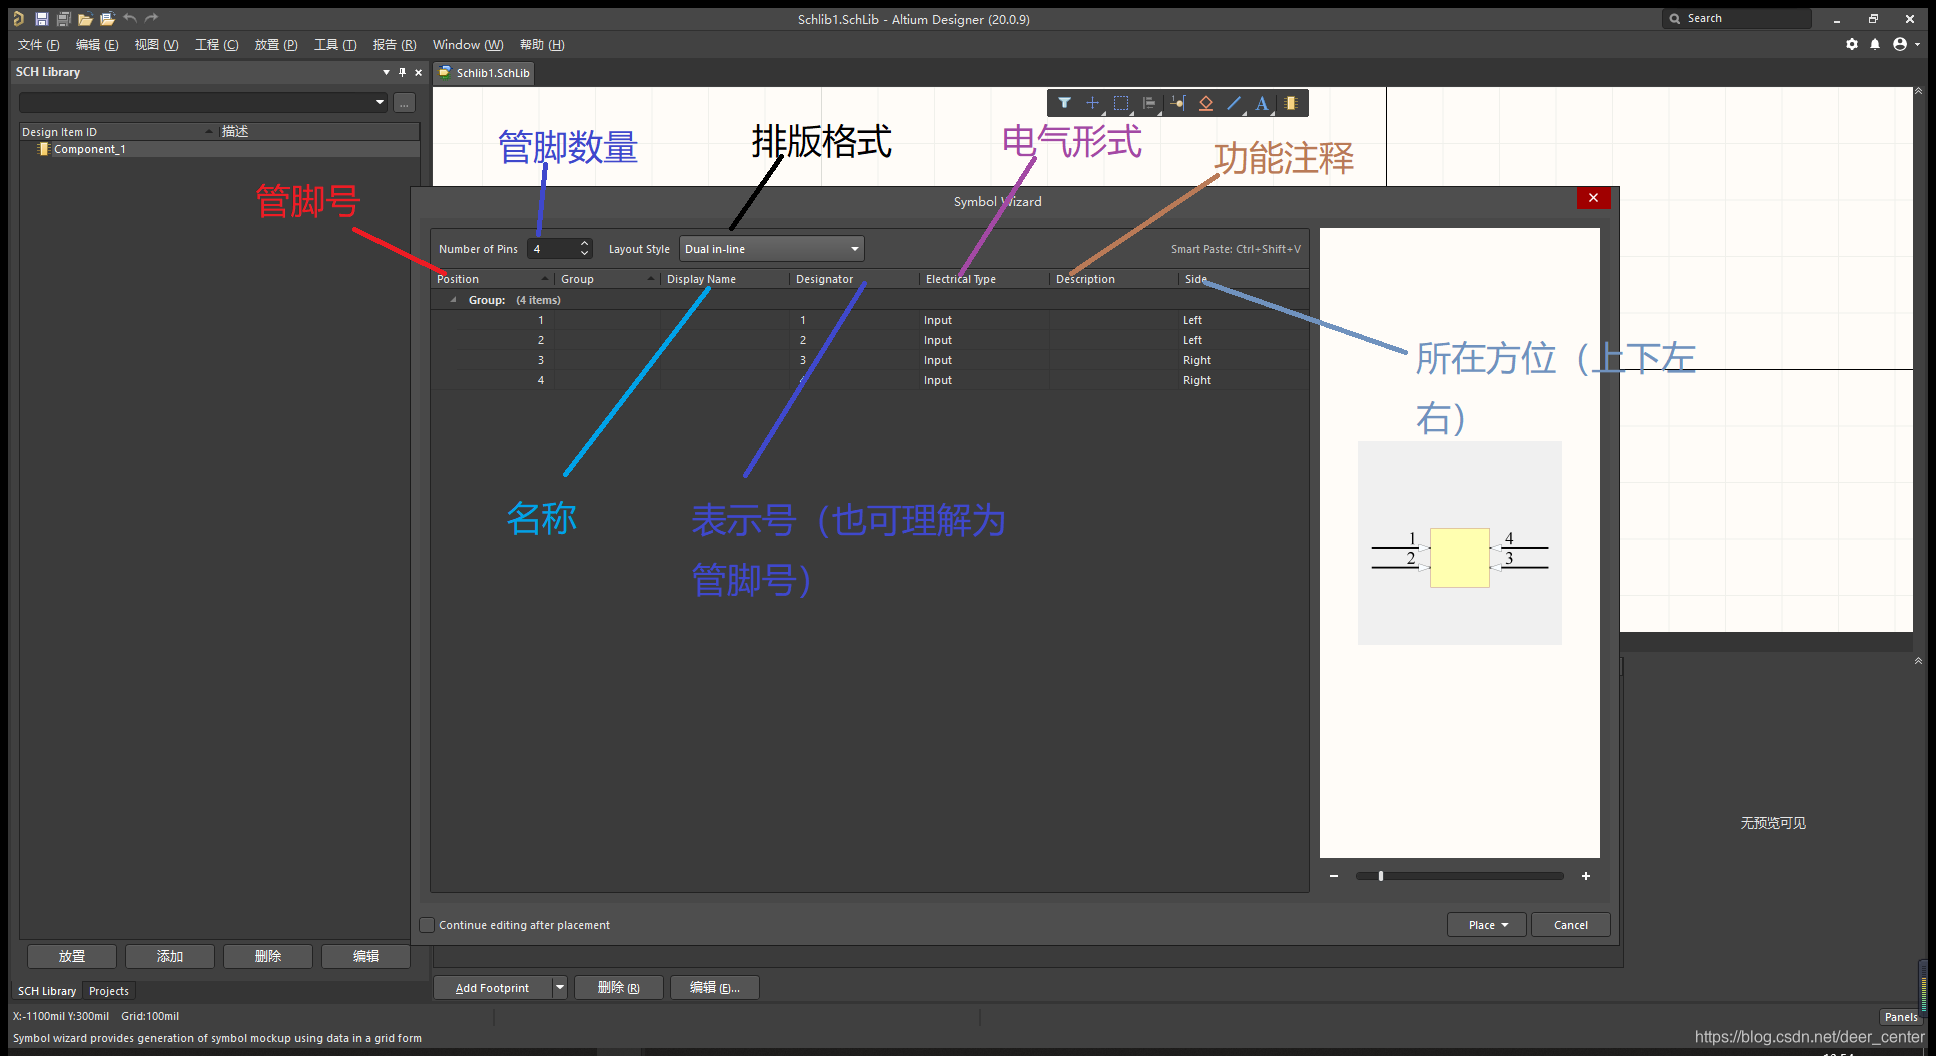Switch to the Projects tab

point(108,990)
